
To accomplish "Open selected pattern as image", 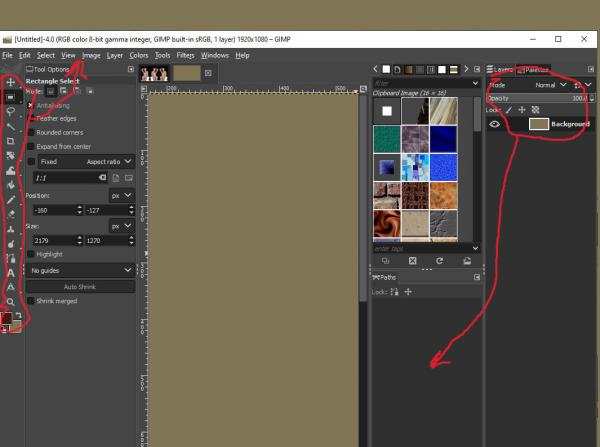I will [467, 261].
